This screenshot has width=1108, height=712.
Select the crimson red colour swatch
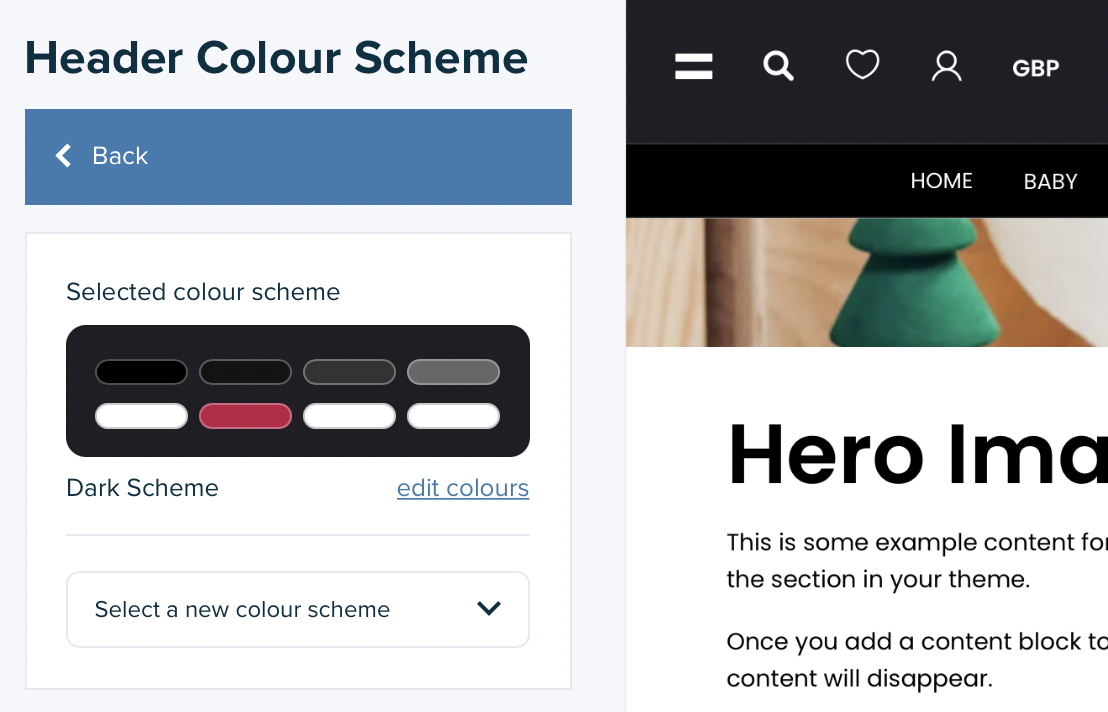click(x=245, y=416)
